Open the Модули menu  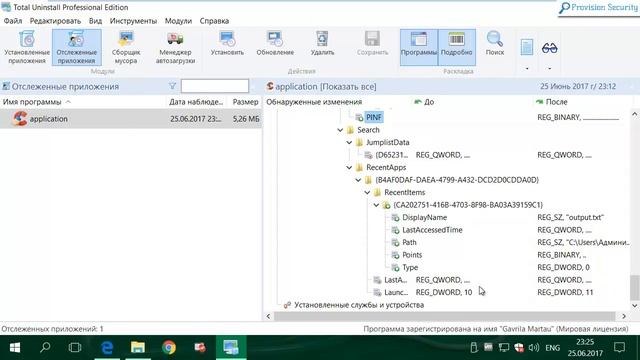pos(178,21)
